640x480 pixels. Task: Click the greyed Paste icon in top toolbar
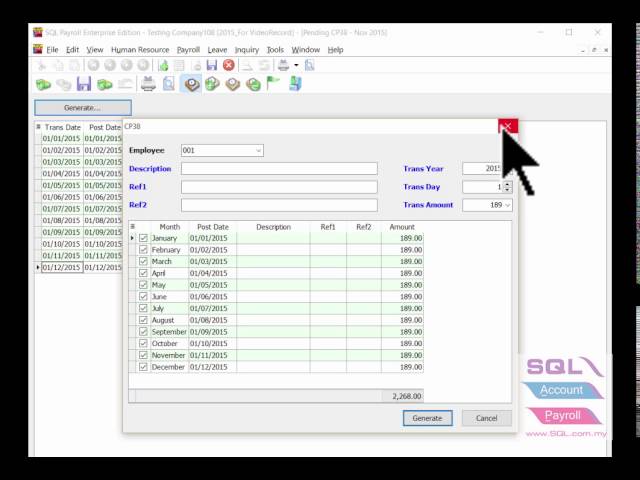click(75, 65)
